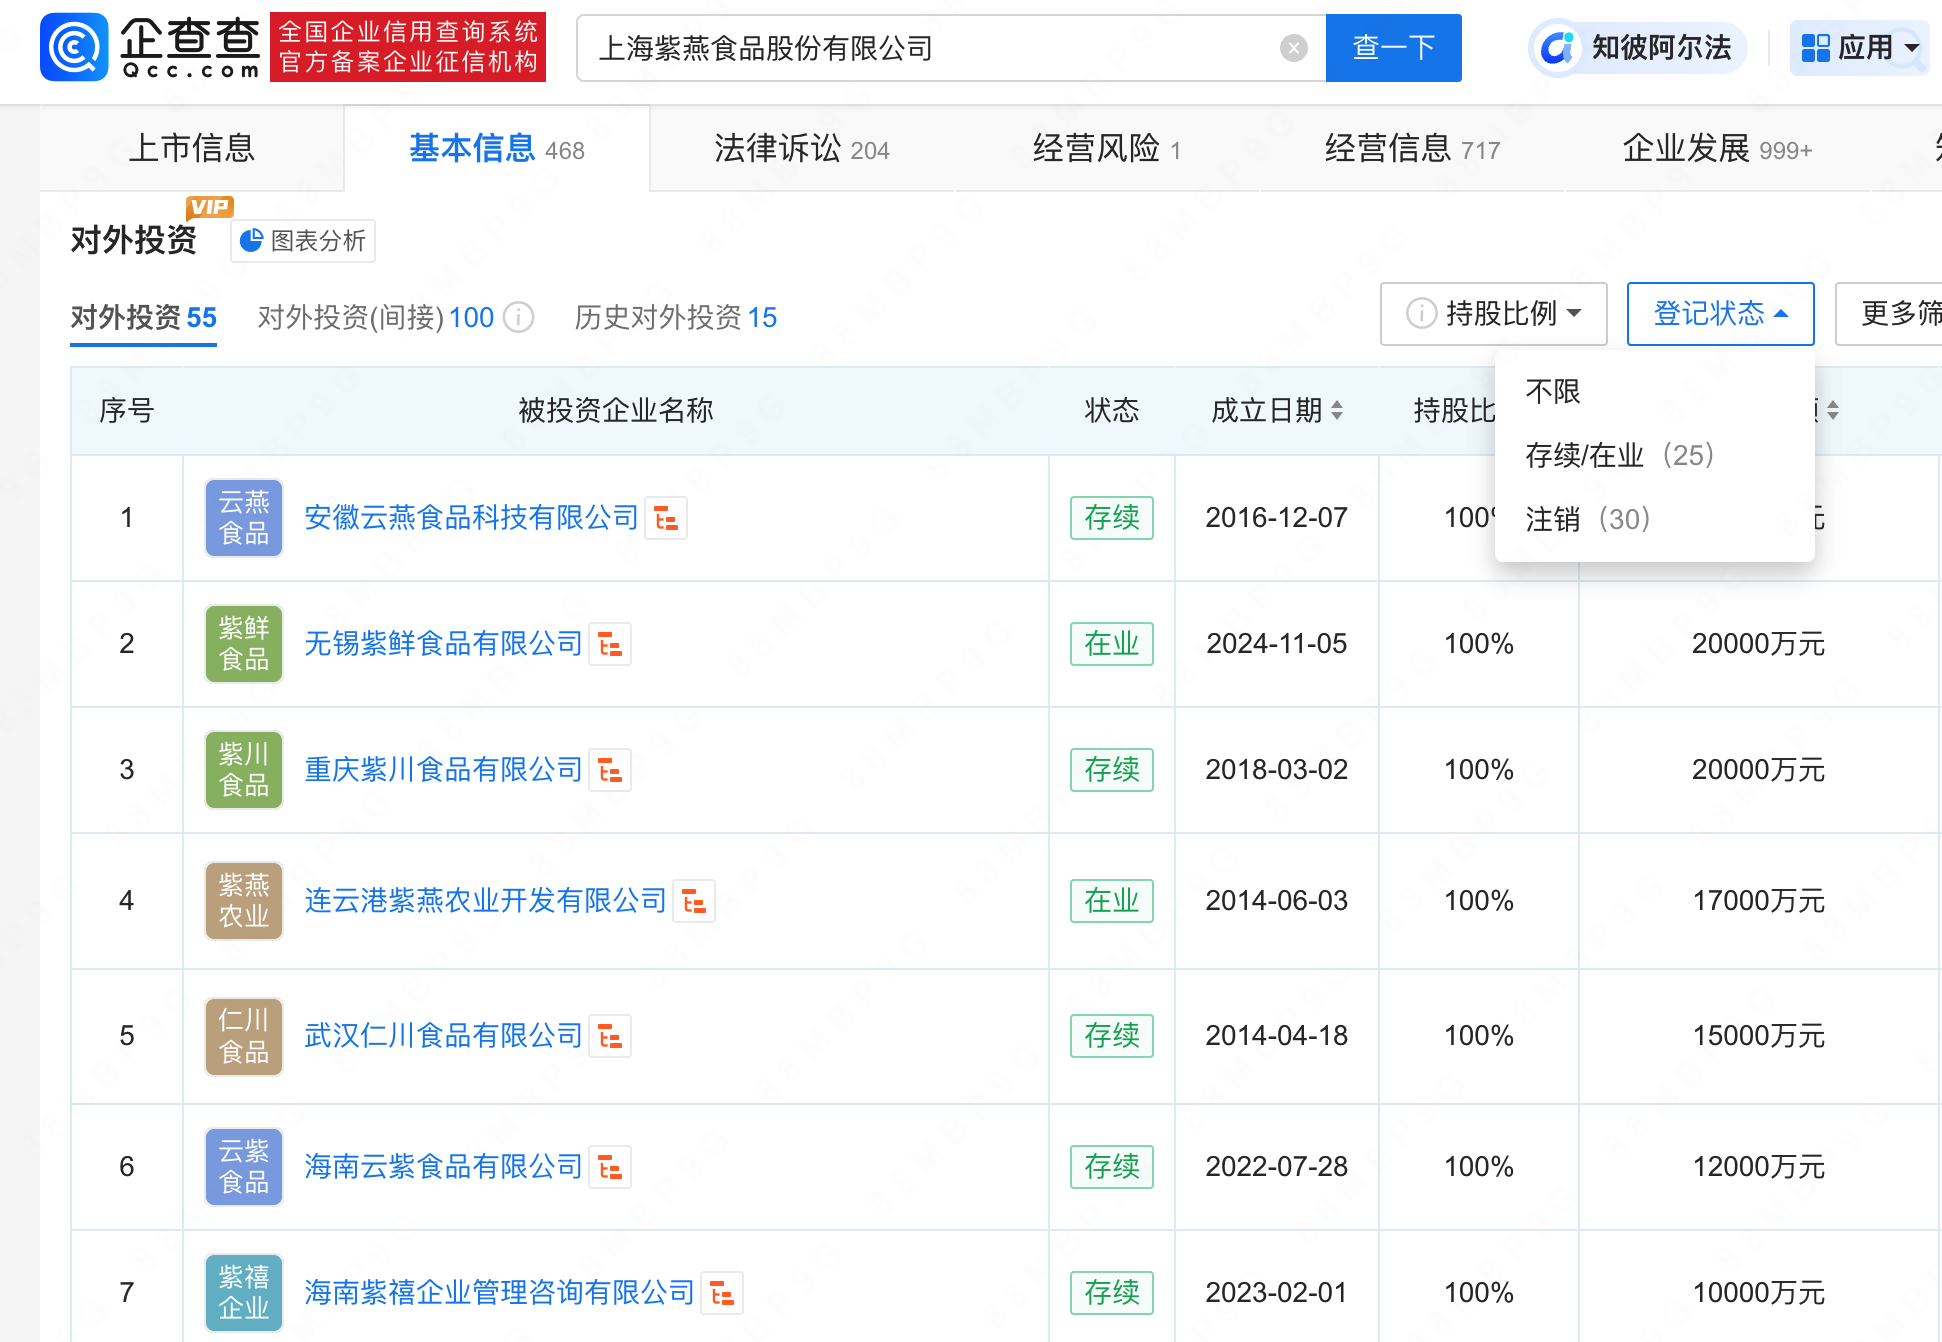Click 在业 status tag for 连云港紫燕农业
This screenshot has width=1942, height=1342.
pos(1112,901)
